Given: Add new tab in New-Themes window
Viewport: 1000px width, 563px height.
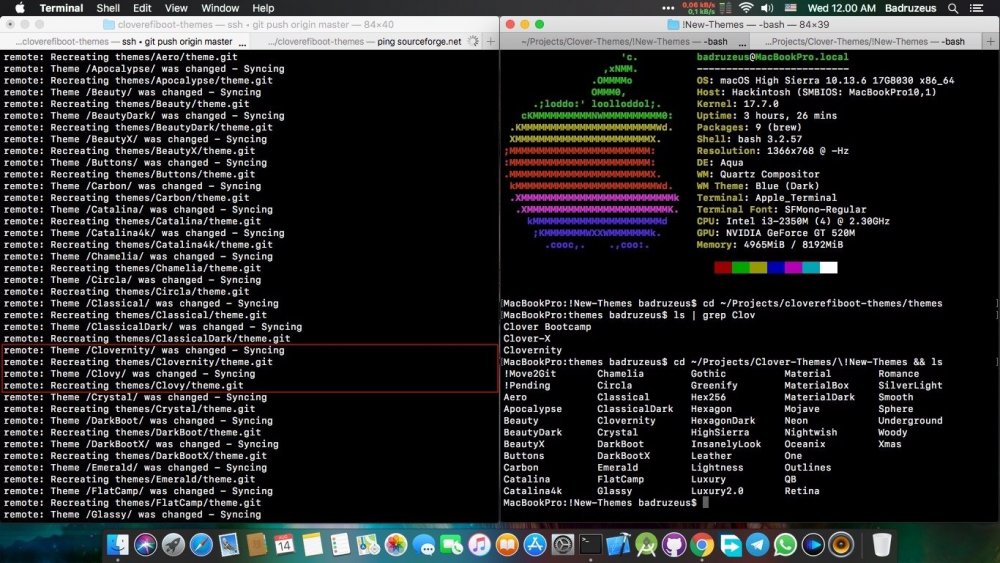Looking at the screenshot, I should pyautogui.click(x=990, y=41).
